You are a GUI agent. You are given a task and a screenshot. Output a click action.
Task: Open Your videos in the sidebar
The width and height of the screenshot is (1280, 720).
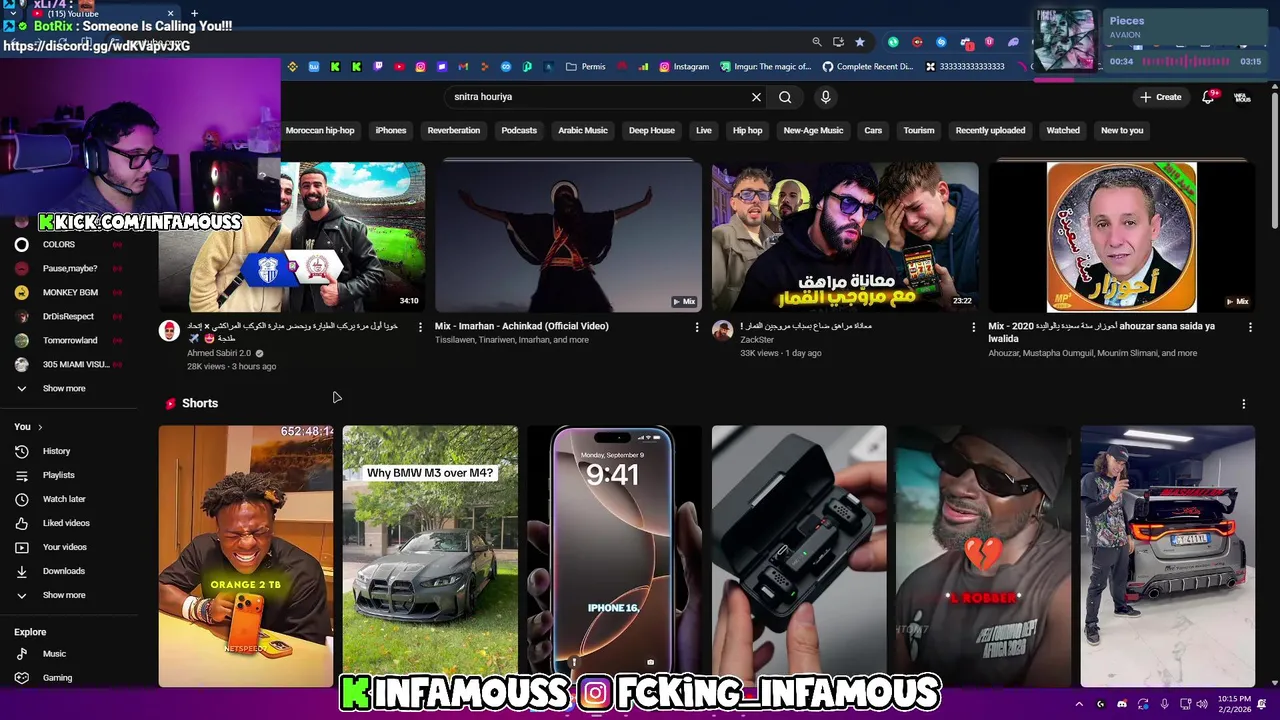point(64,547)
